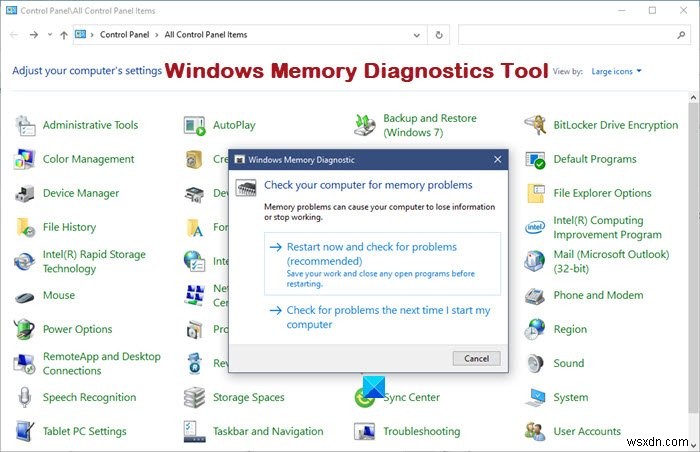This screenshot has height=452, width=700.
Task: Open RemoteApp and Desktop Connections icon
Action: click(25, 364)
